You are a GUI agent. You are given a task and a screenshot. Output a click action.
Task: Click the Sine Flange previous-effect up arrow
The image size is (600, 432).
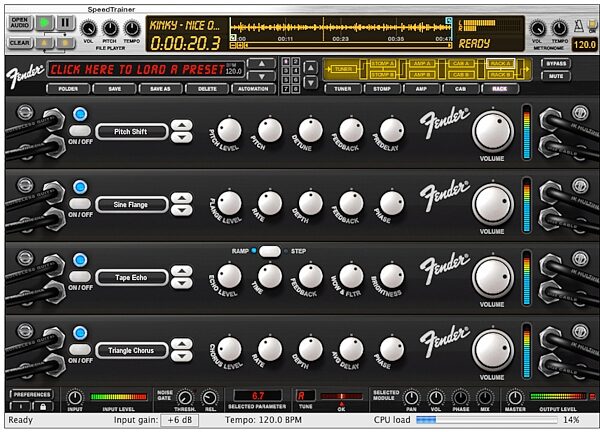point(182,198)
